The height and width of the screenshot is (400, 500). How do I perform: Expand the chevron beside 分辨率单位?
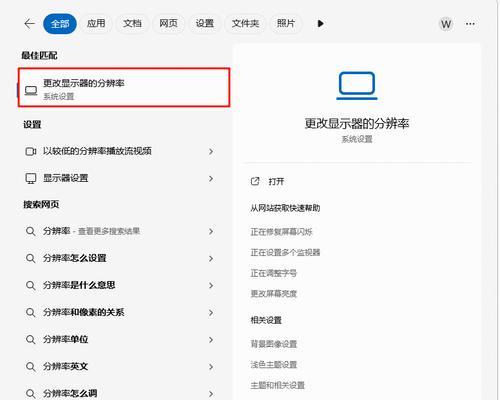pyautogui.click(x=211, y=340)
